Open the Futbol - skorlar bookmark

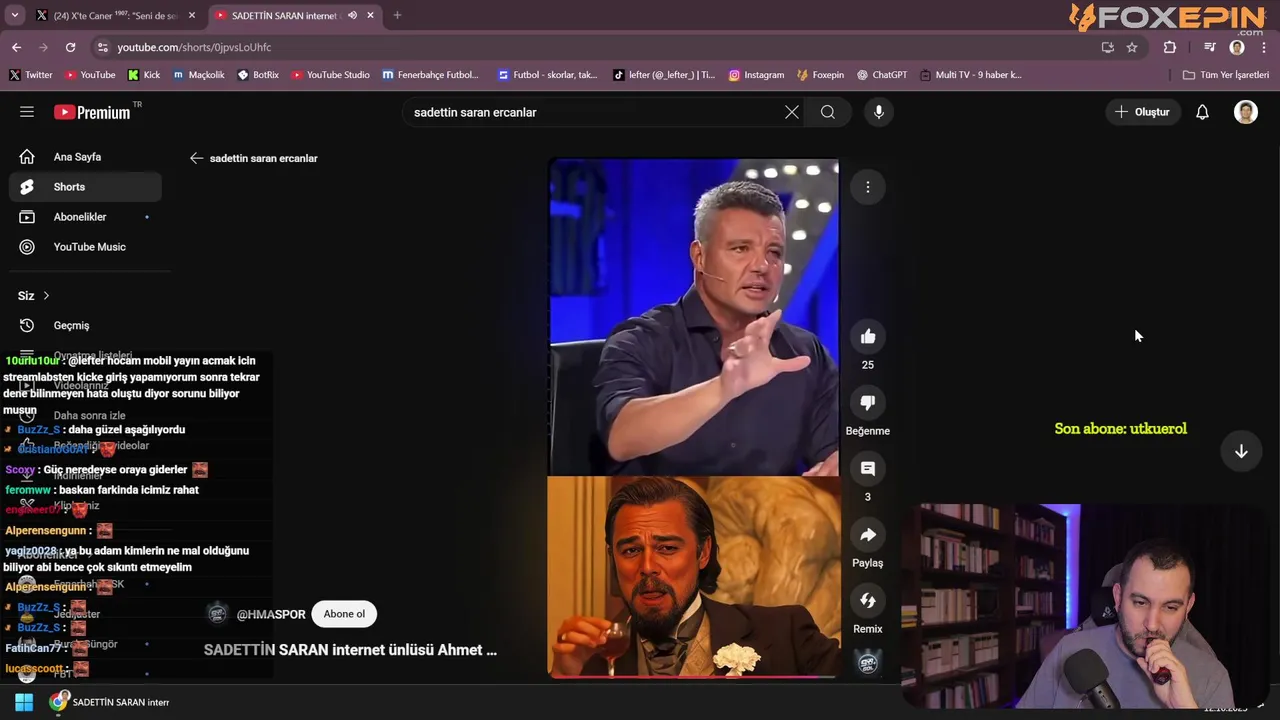(x=547, y=75)
